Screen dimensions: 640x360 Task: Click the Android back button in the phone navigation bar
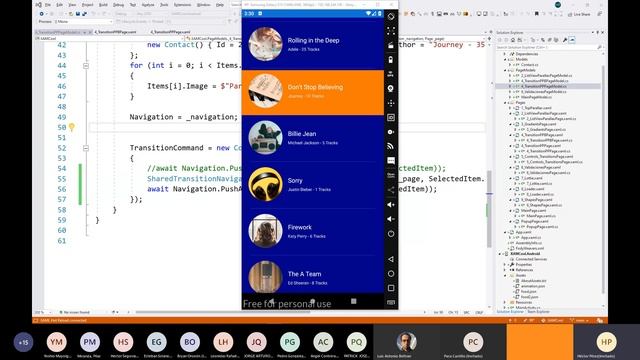[271, 301]
